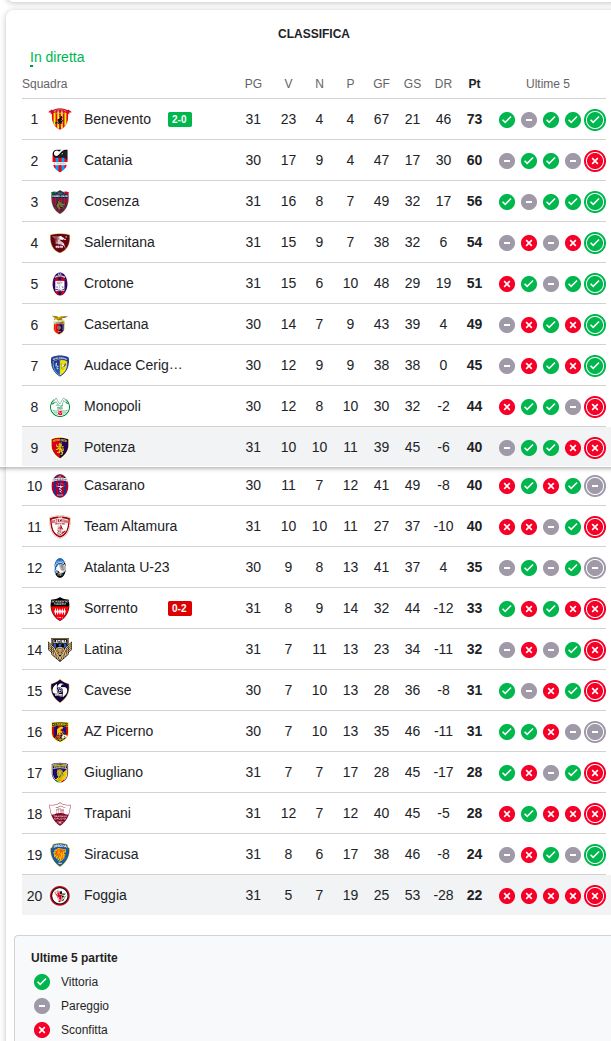The width and height of the screenshot is (611, 1041).
Task: Click the Trapani team crest
Action: pos(60,813)
